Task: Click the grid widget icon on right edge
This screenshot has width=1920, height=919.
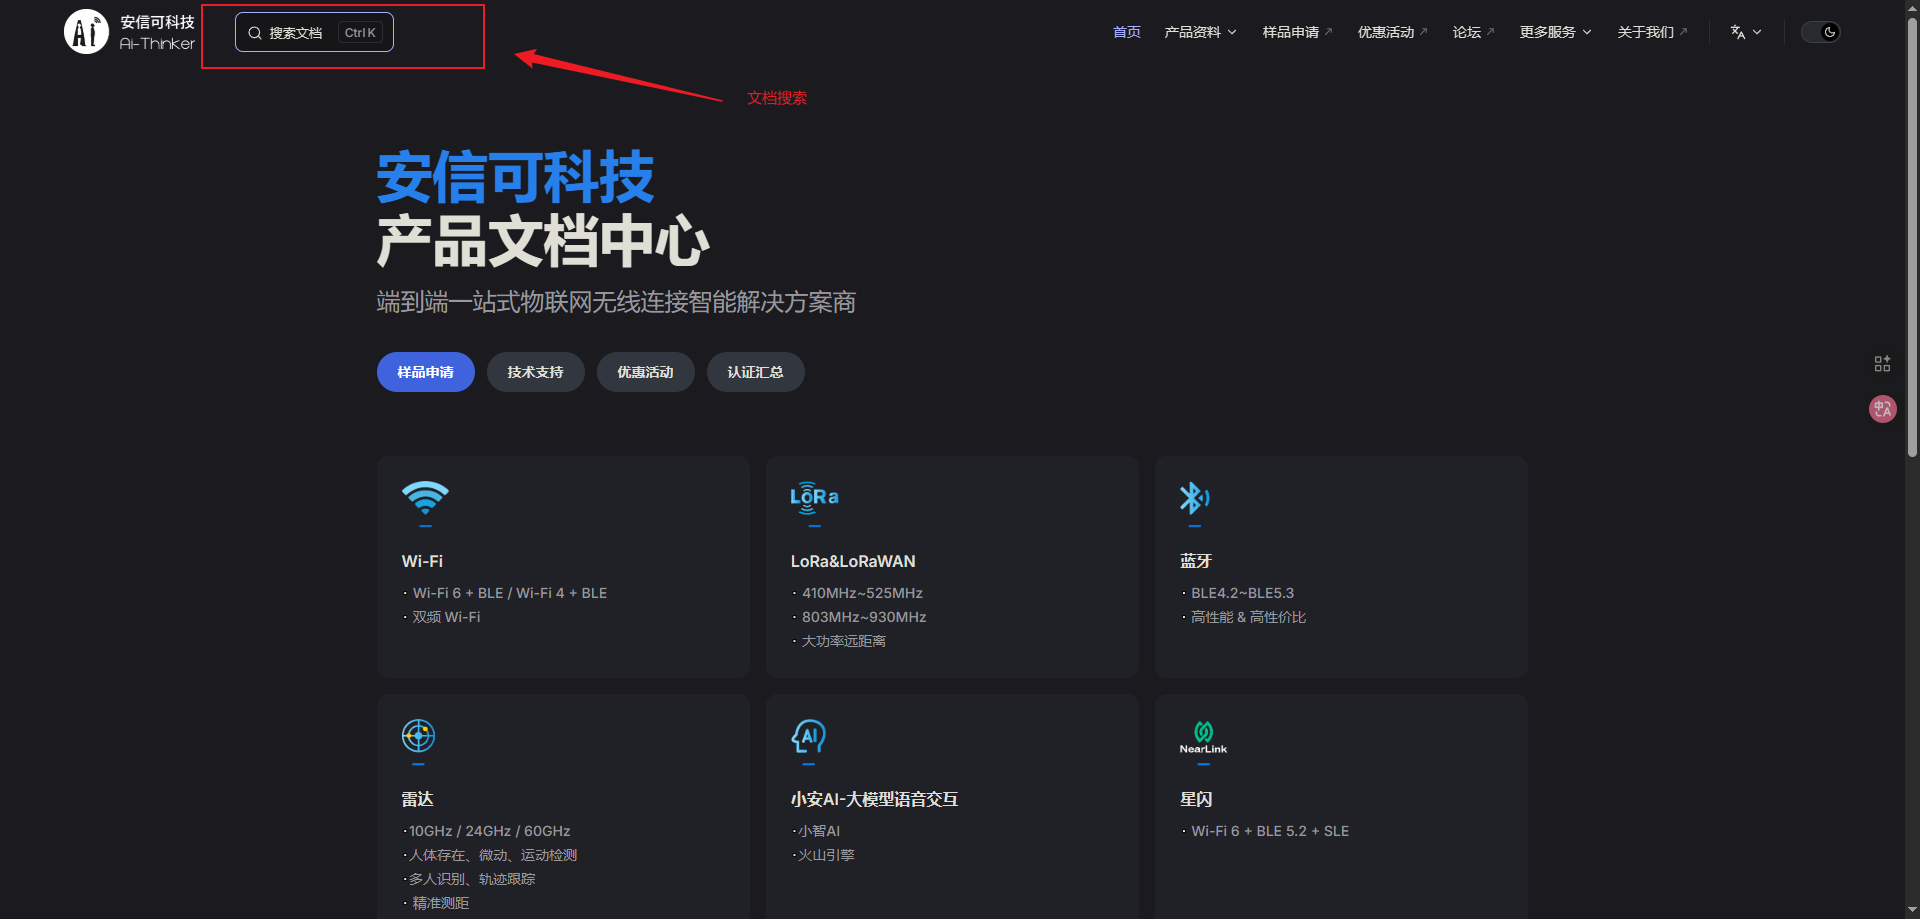Action: (1882, 364)
